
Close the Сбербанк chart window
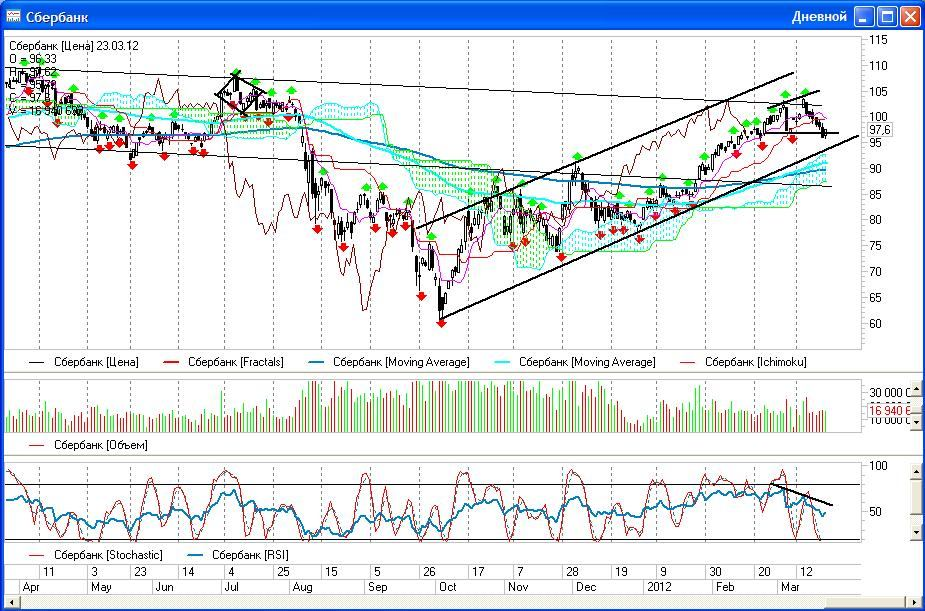pyautogui.click(x=910, y=17)
